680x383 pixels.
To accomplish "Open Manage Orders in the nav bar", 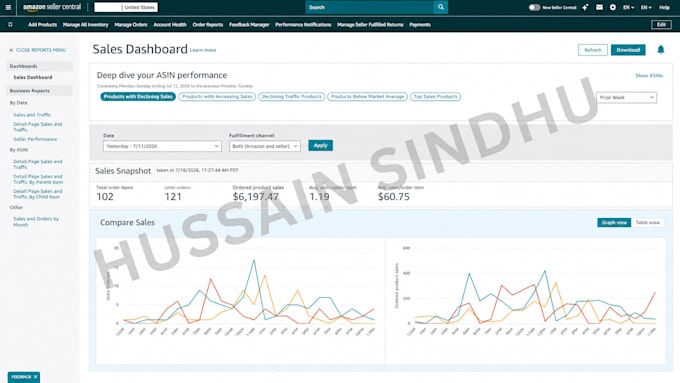I will [x=131, y=25].
